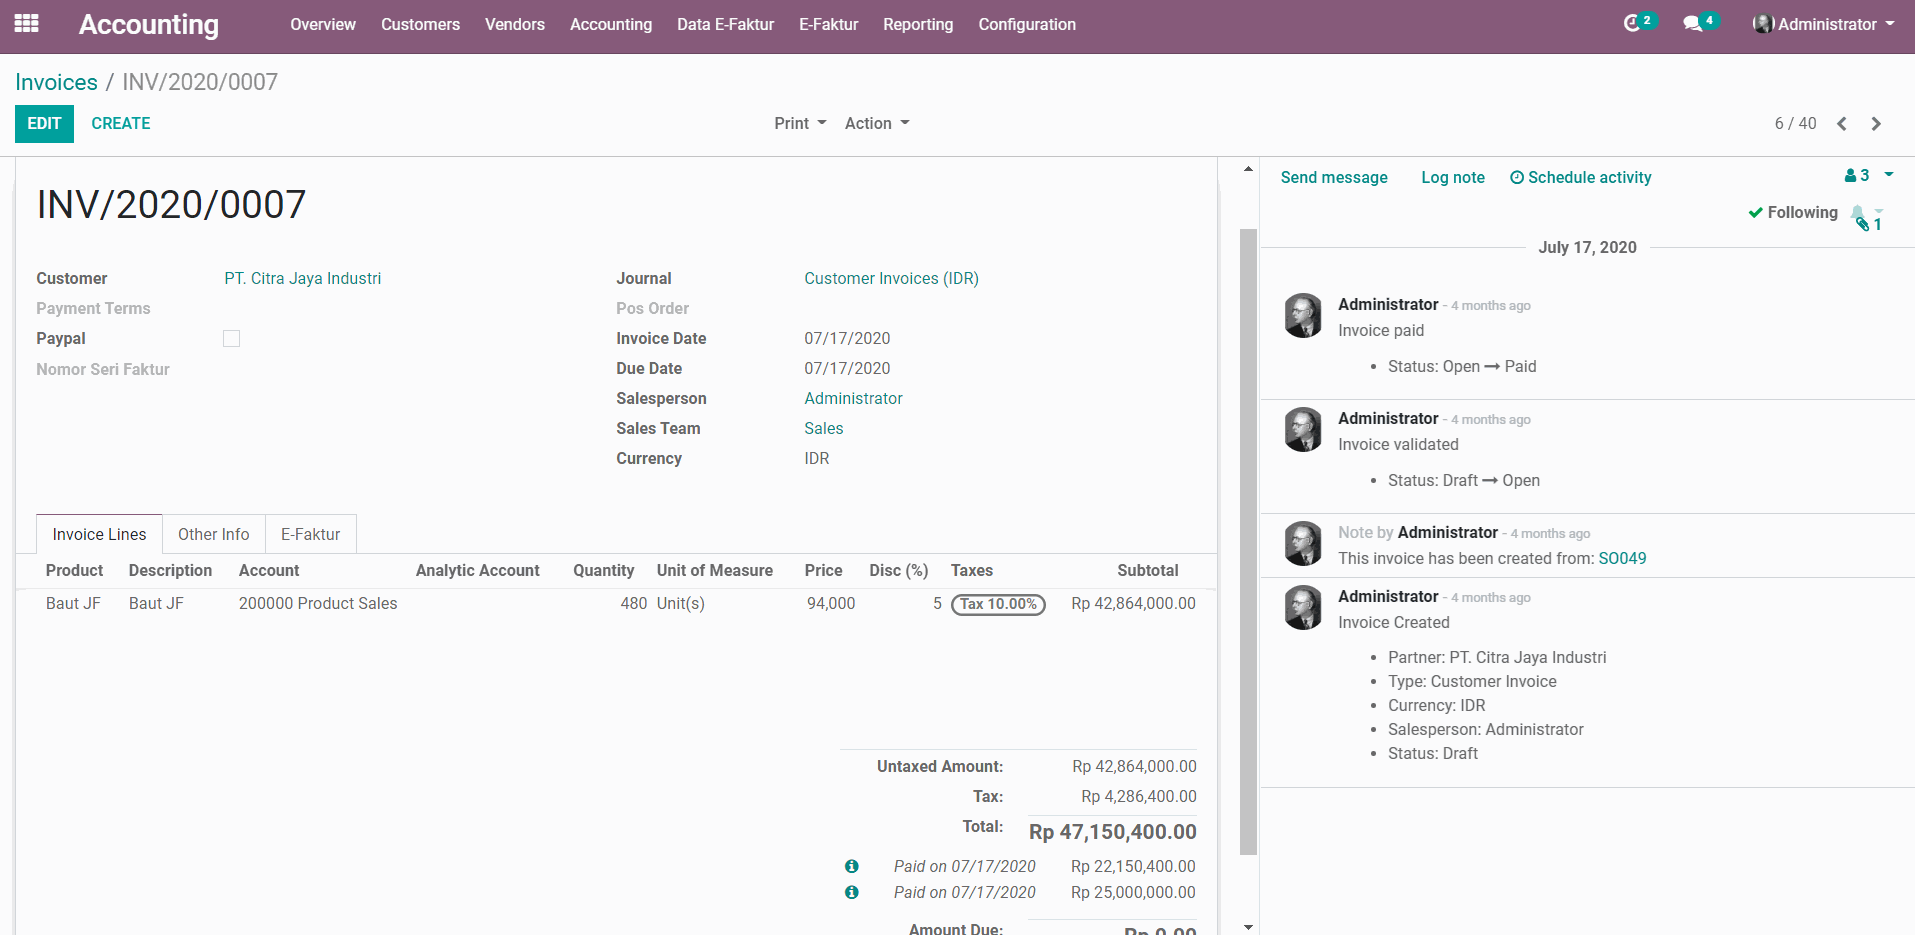The image size is (1915, 935).
Task: Open the Administrator user menu
Action: pyautogui.click(x=1824, y=24)
